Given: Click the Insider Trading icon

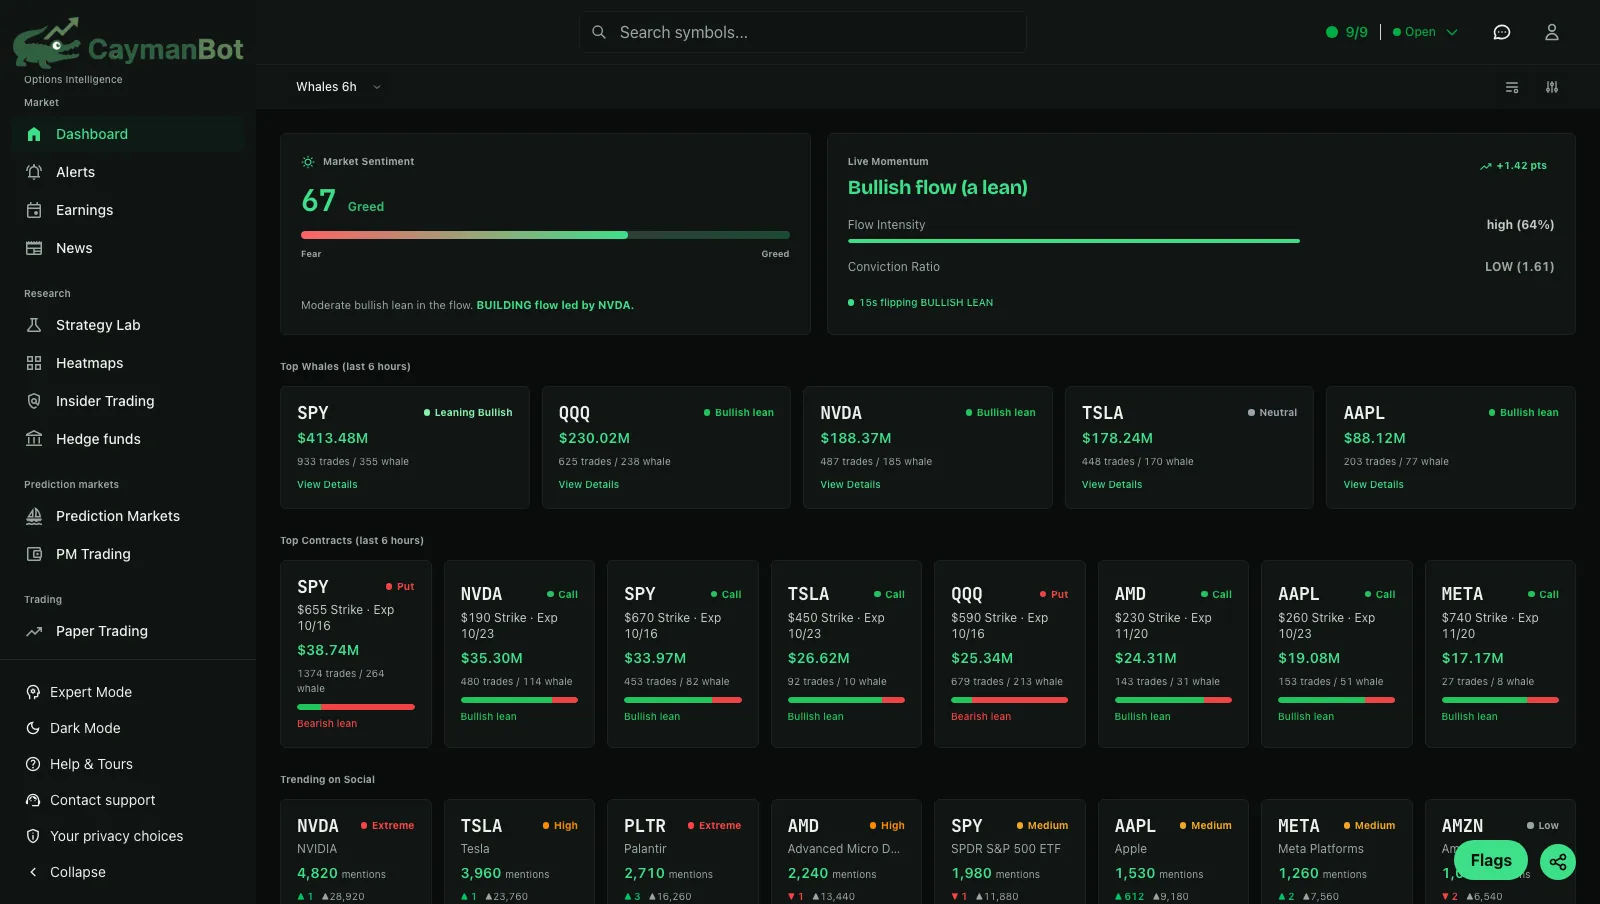Looking at the screenshot, I should point(34,401).
